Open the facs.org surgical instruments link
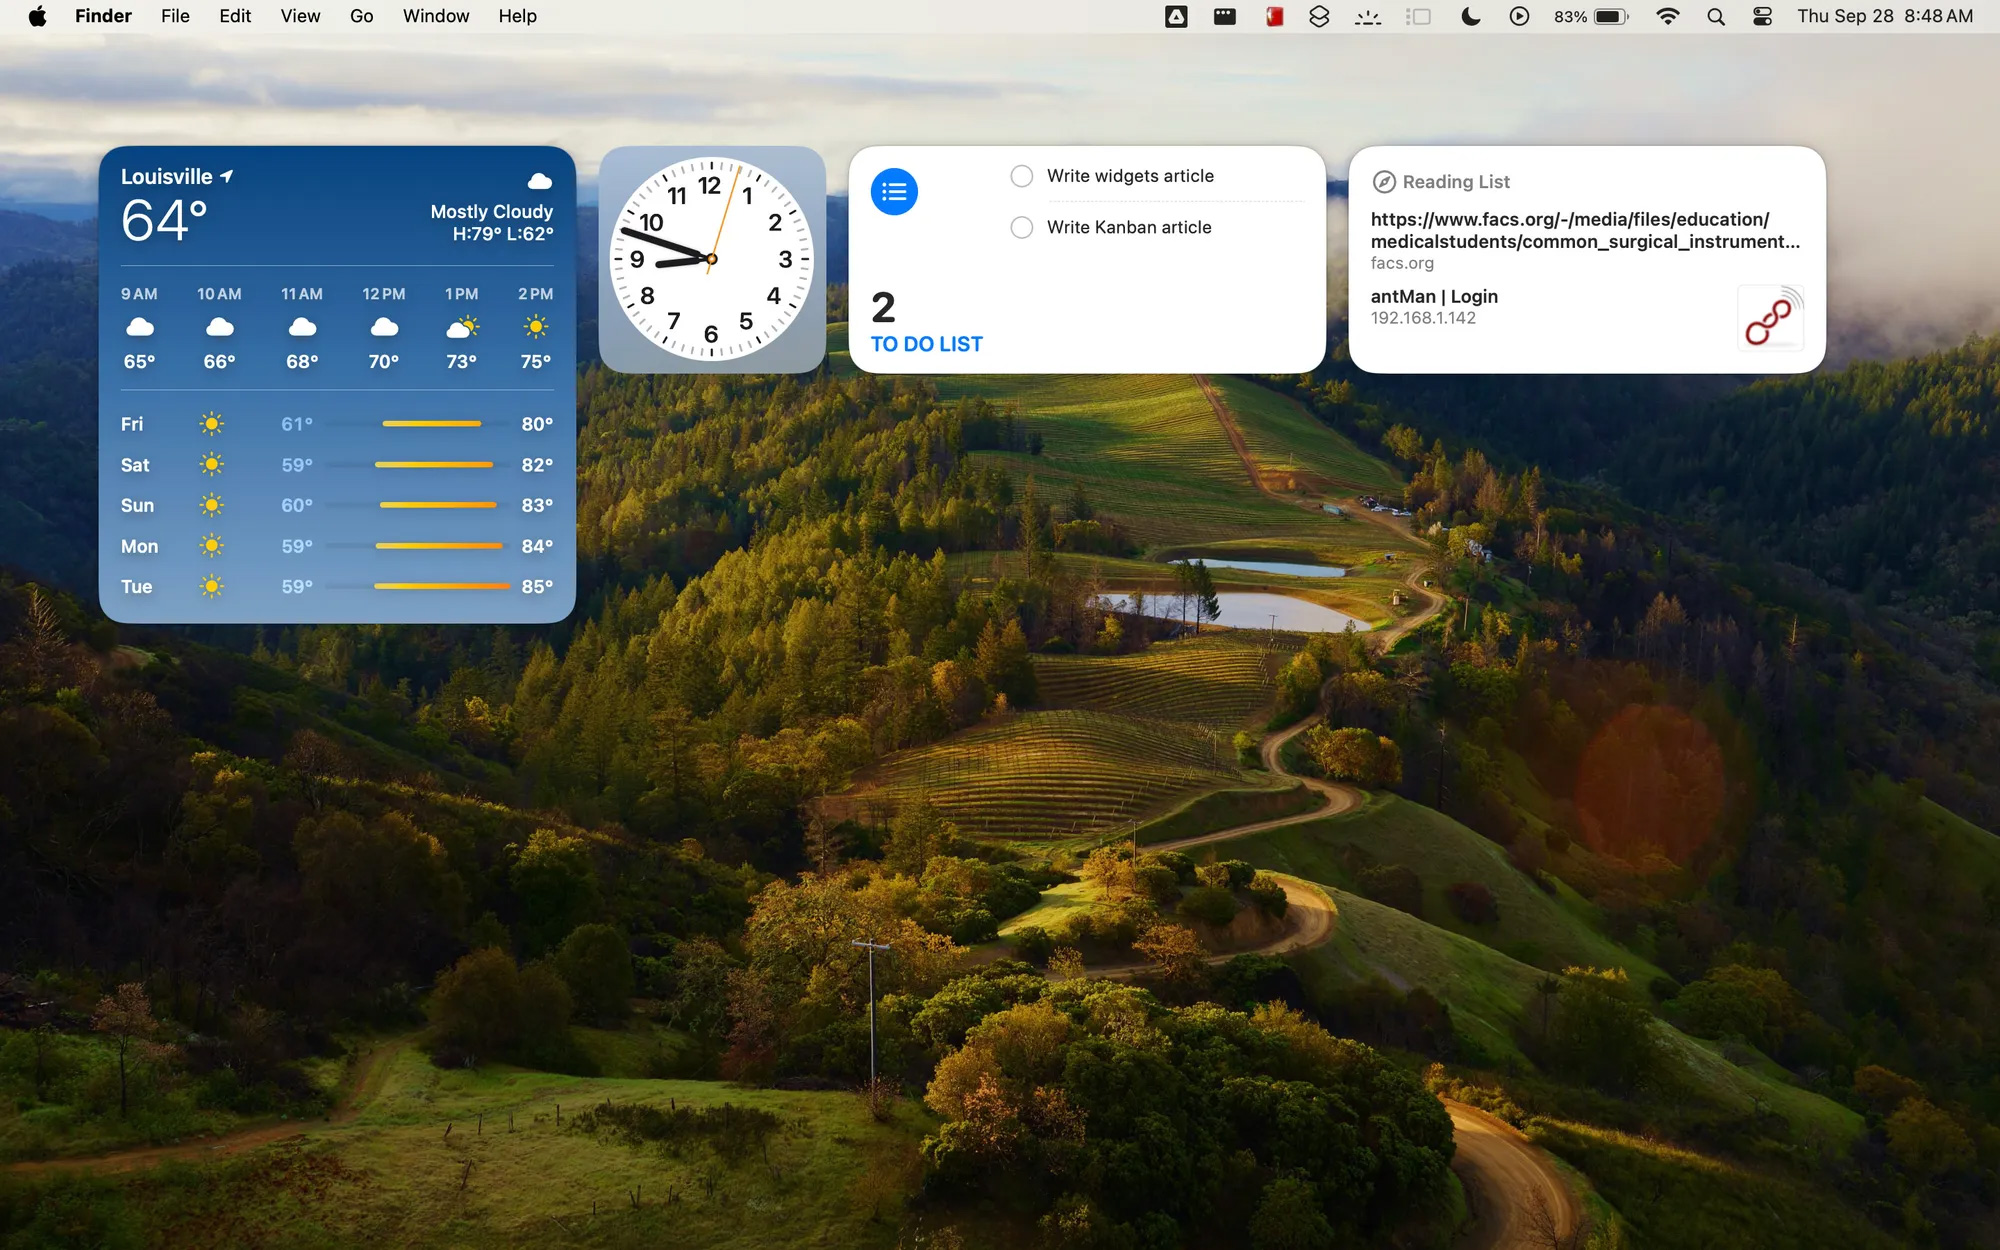The width and height of the screenshot is (2000, 1250). coord(1585,230)
